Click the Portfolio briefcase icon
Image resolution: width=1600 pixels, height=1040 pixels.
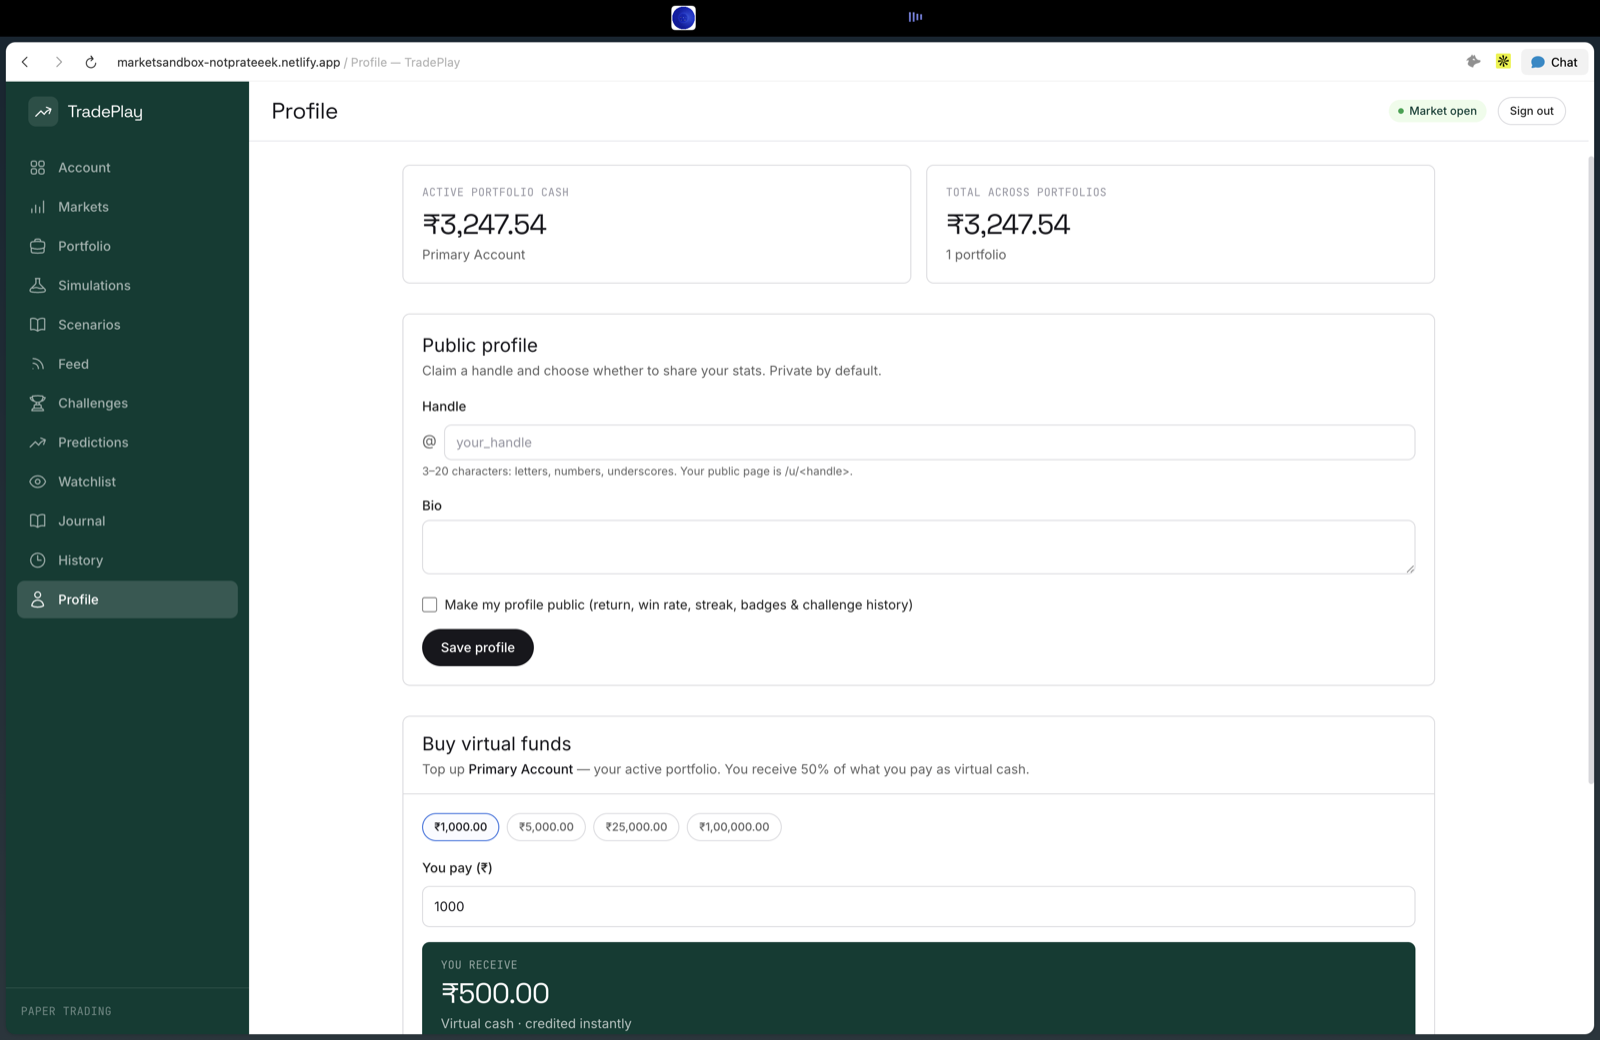[38, 246]
